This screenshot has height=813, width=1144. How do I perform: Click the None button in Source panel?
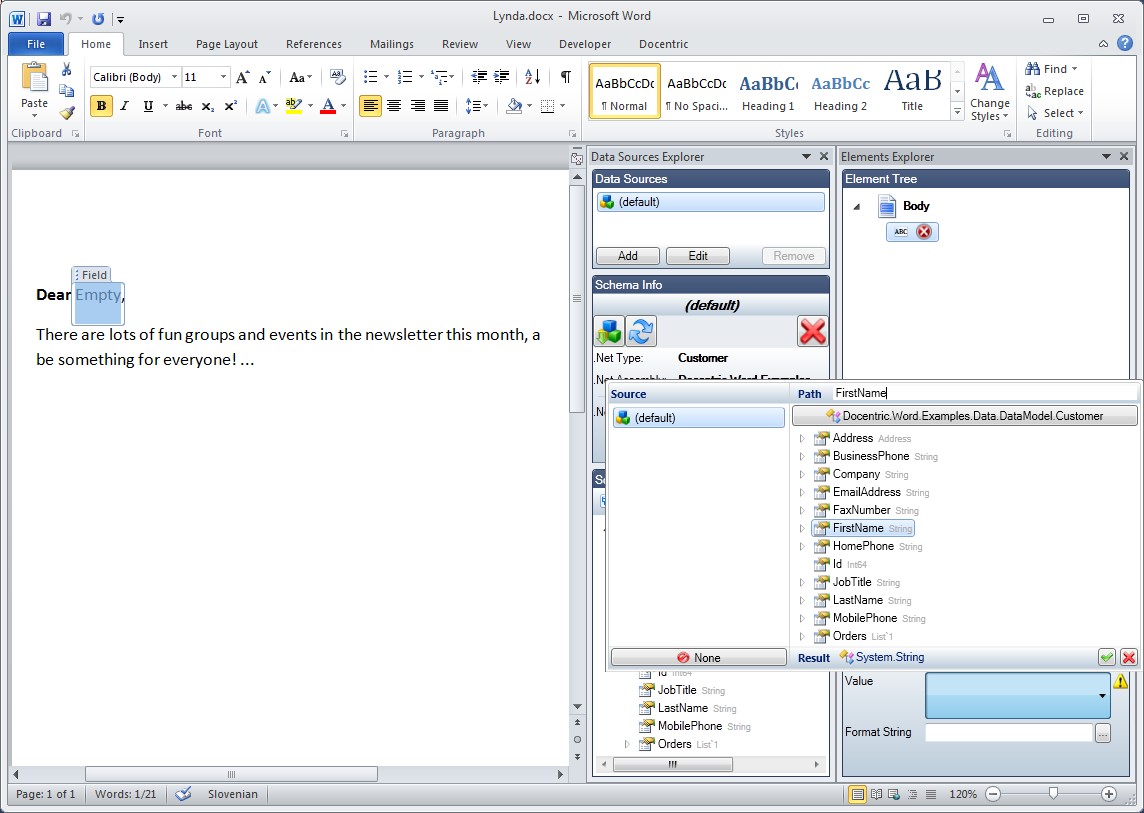[x=698, y=657]
